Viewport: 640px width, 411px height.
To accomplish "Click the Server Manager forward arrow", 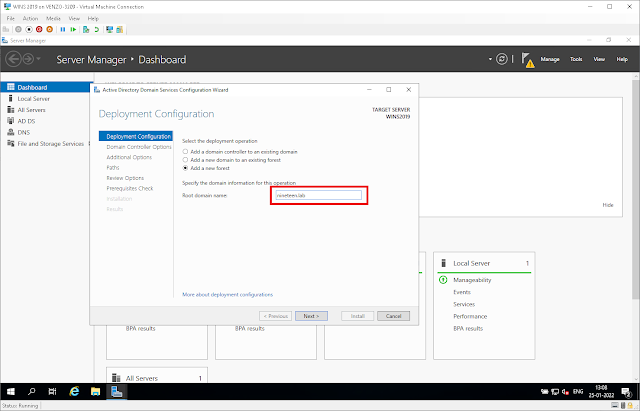I will pos(28,59).
